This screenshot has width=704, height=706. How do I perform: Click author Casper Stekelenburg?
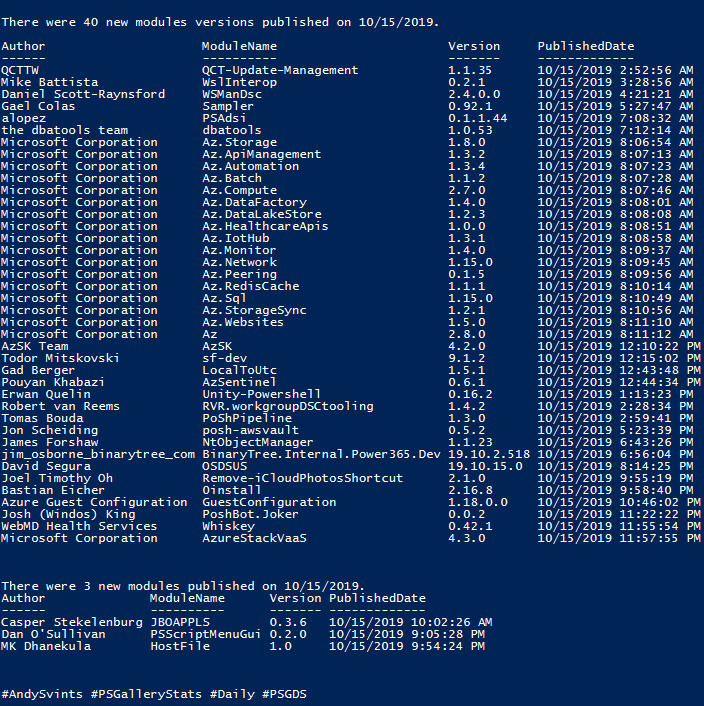72,622
